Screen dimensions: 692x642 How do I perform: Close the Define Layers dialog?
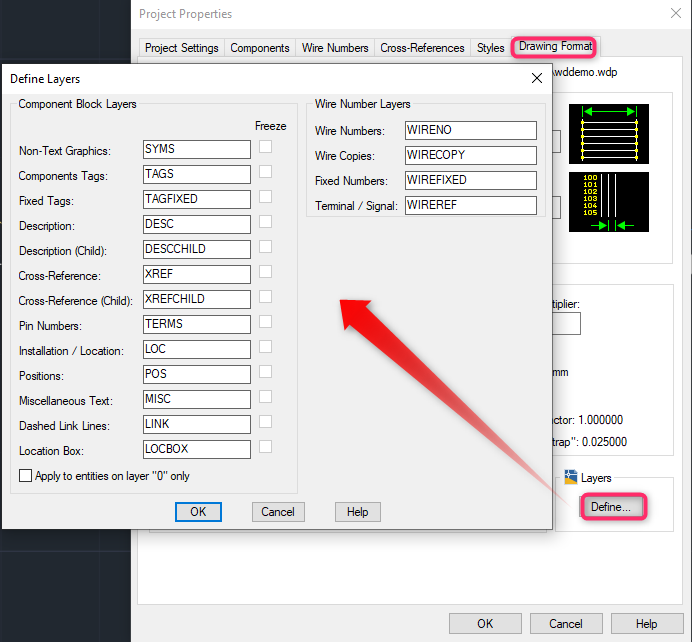537,79
